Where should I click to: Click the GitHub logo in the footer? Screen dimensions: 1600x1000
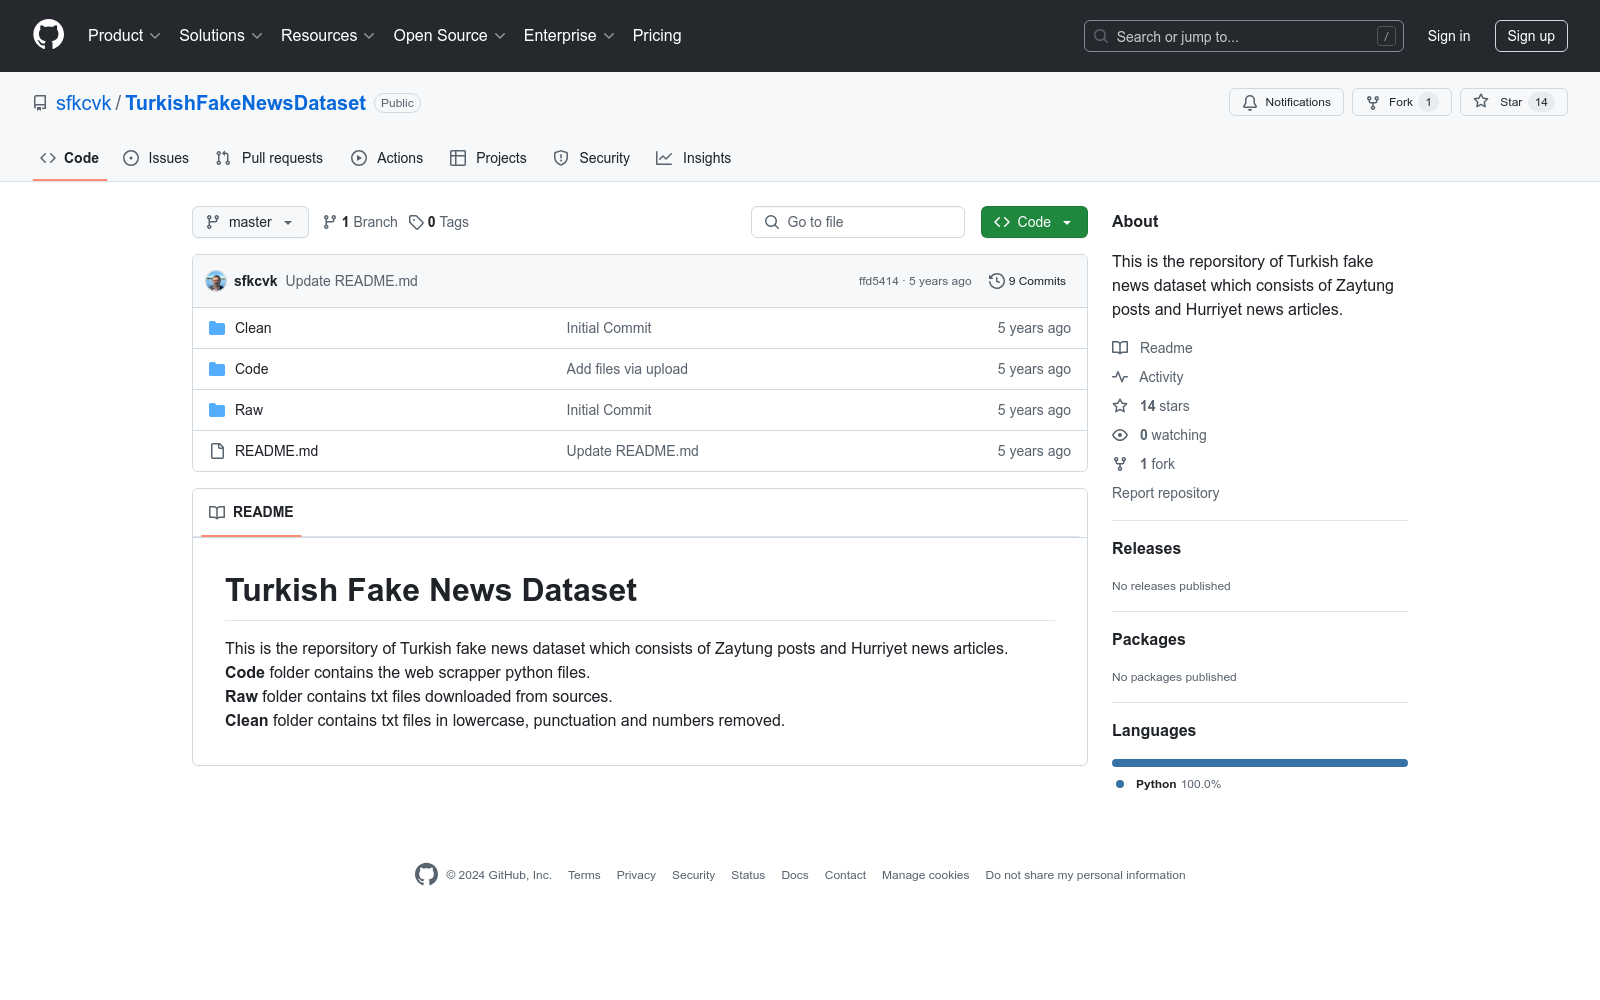click(x=426, y=874)
